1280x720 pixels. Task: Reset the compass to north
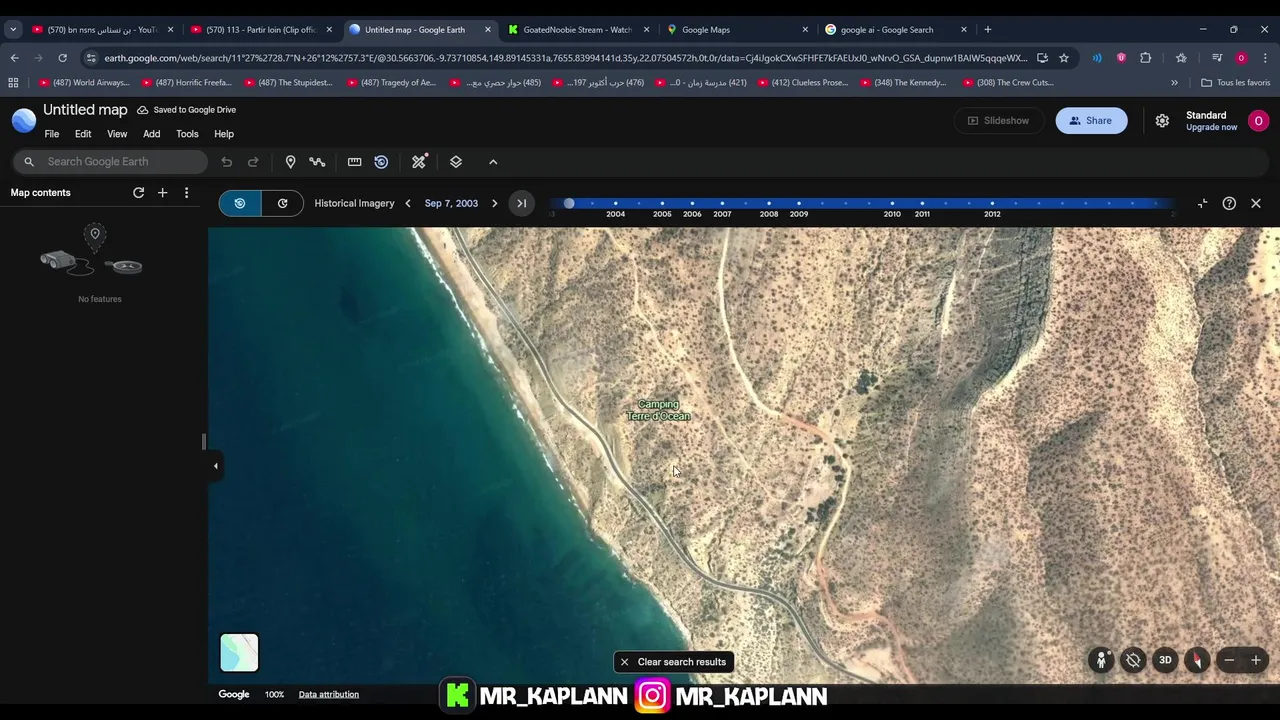click(x=1197, y=661)
